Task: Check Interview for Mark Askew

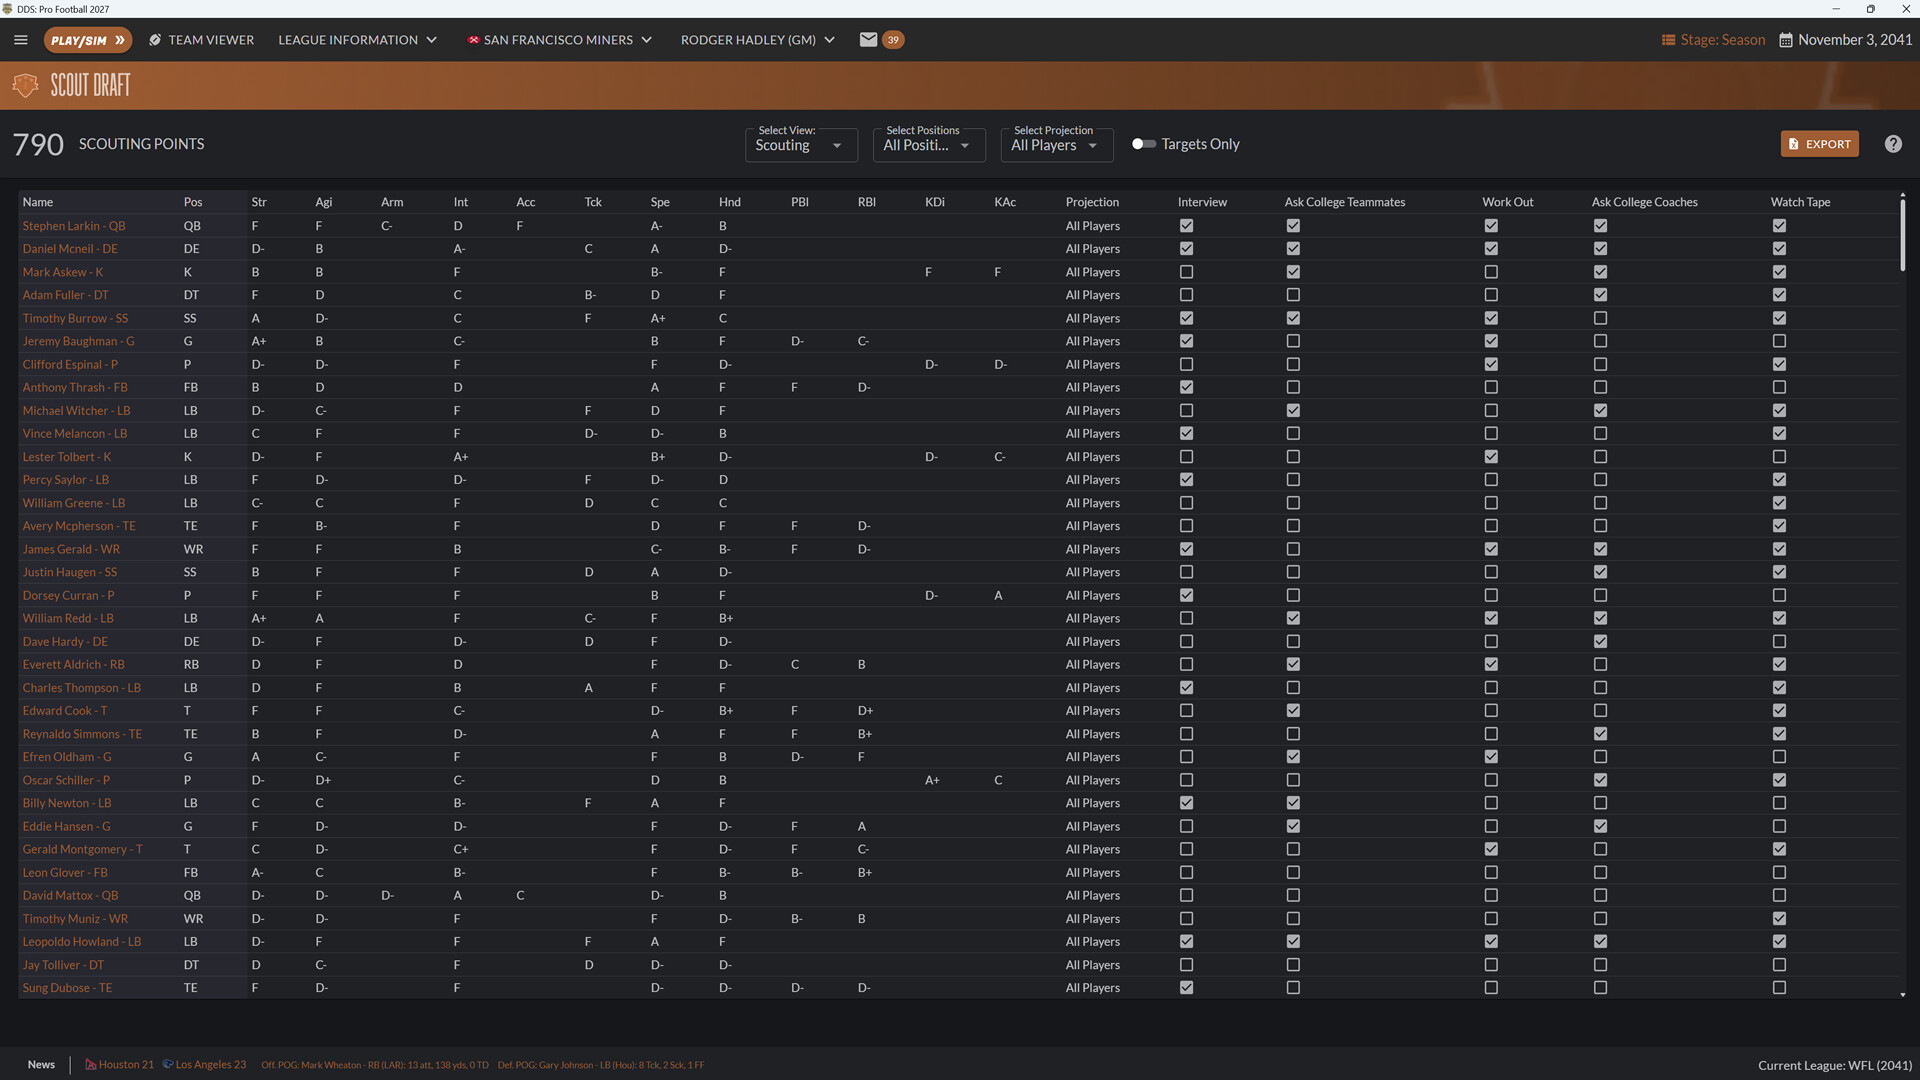Action: [x=1186, y=272]
